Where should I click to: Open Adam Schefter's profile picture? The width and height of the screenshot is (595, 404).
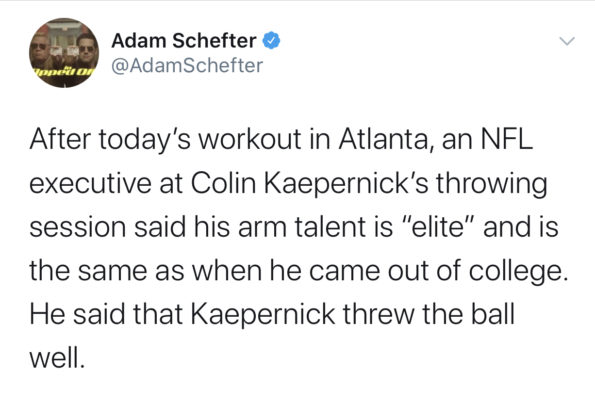pos(64,53)
